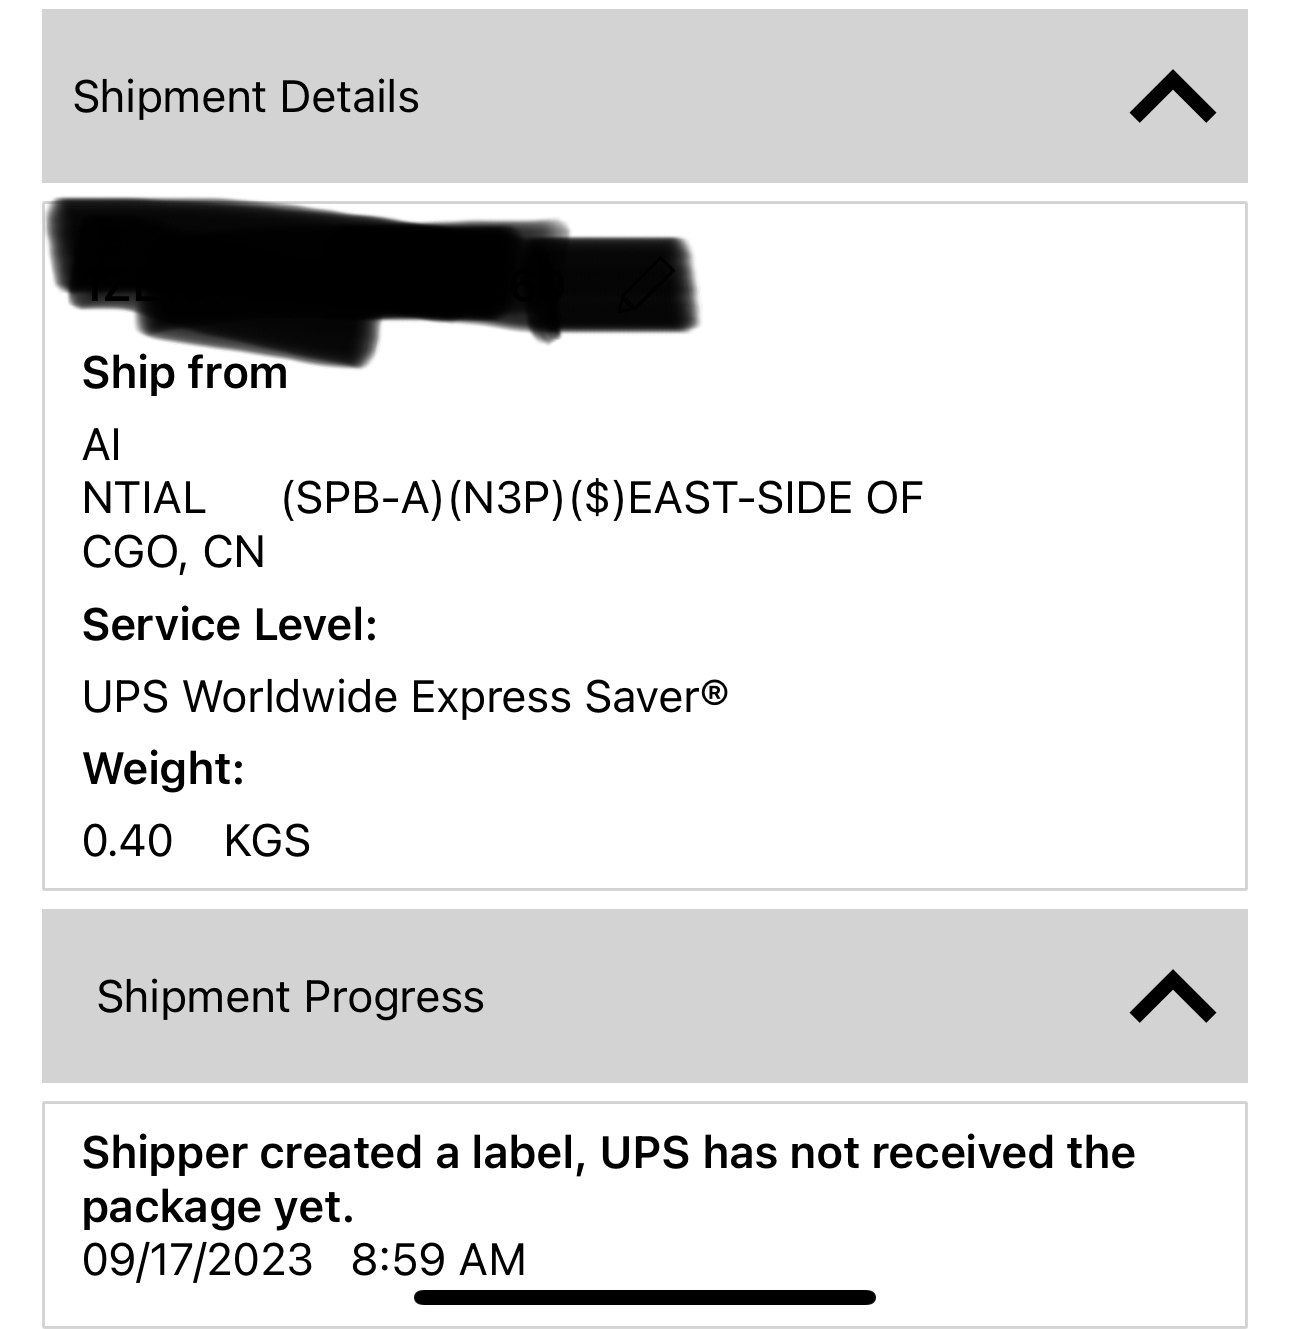Image resolution: width=1290 pixels, height=1329 pixels.
Task: Select the Ship from heading
Action: pyautogui.click(x=185, y=373)
